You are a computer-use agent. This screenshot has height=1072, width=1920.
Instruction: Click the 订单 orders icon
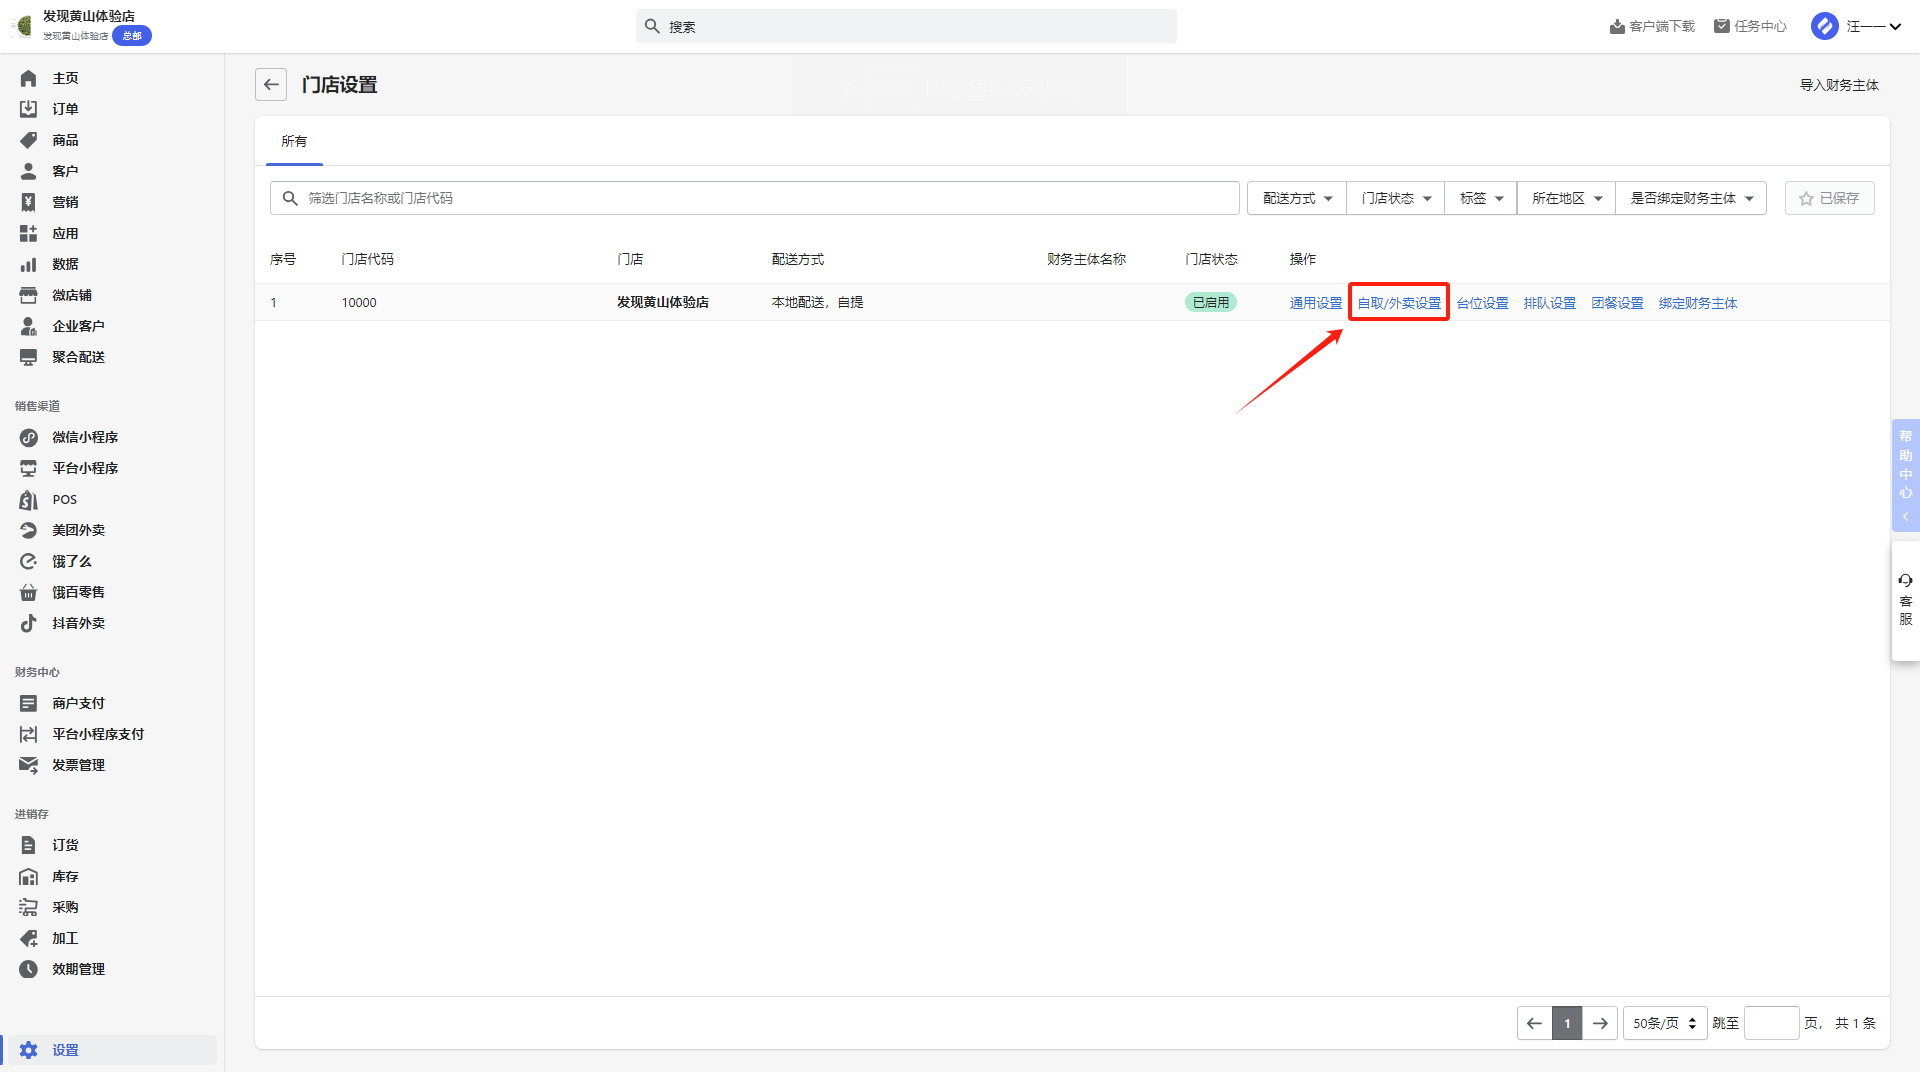(28, 109)
